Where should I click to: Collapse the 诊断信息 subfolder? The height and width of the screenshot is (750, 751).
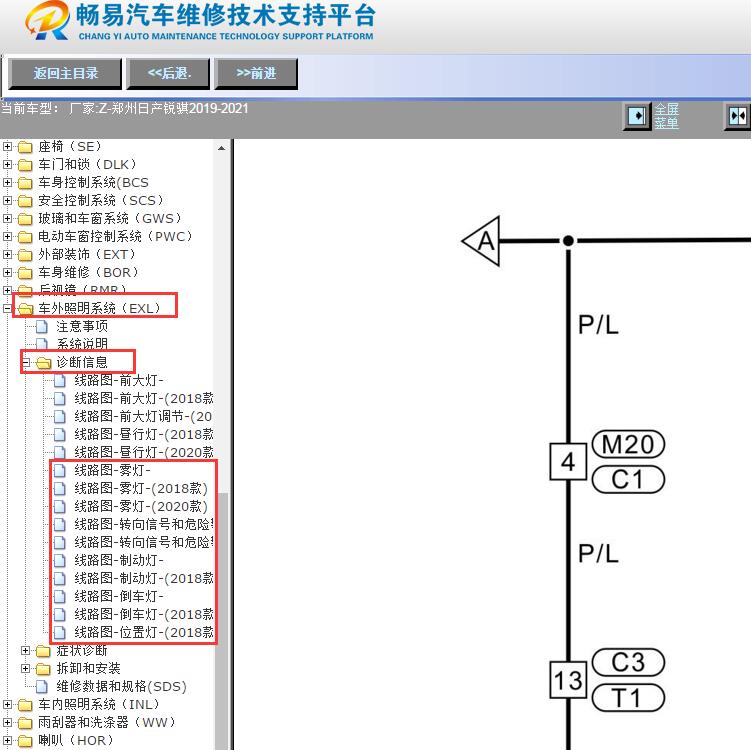point(25,363)
